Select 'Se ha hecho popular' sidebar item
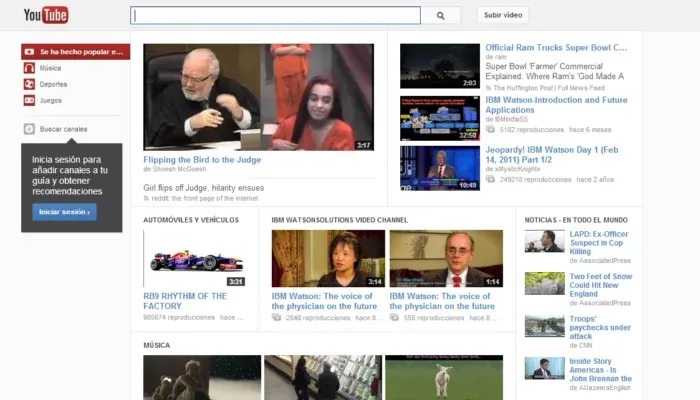The image size is (700, 400). [x=80, y=51]
